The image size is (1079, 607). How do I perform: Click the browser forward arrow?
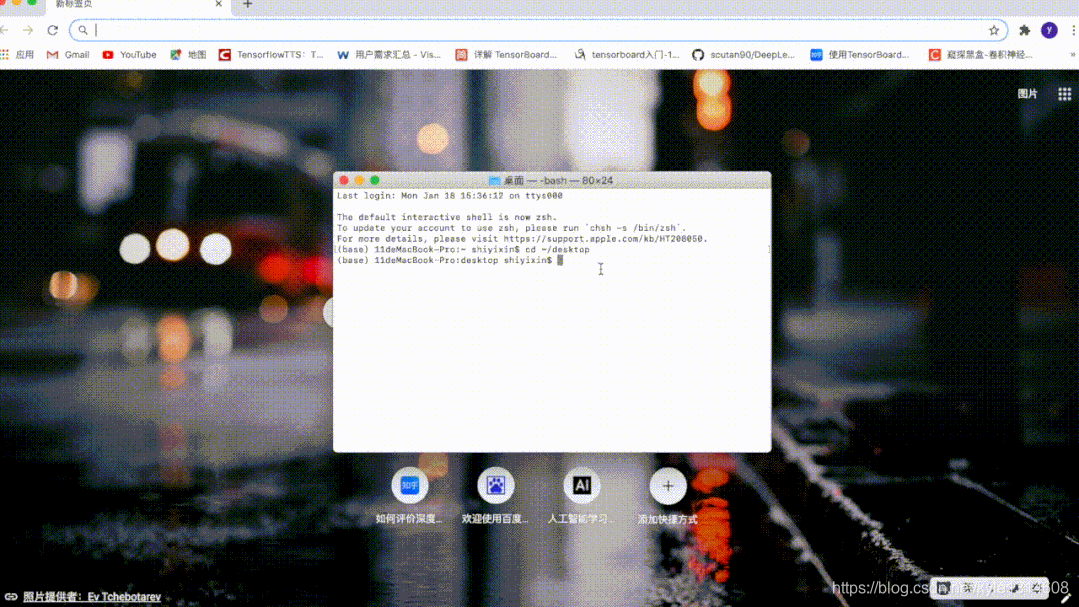pos(28,30)
